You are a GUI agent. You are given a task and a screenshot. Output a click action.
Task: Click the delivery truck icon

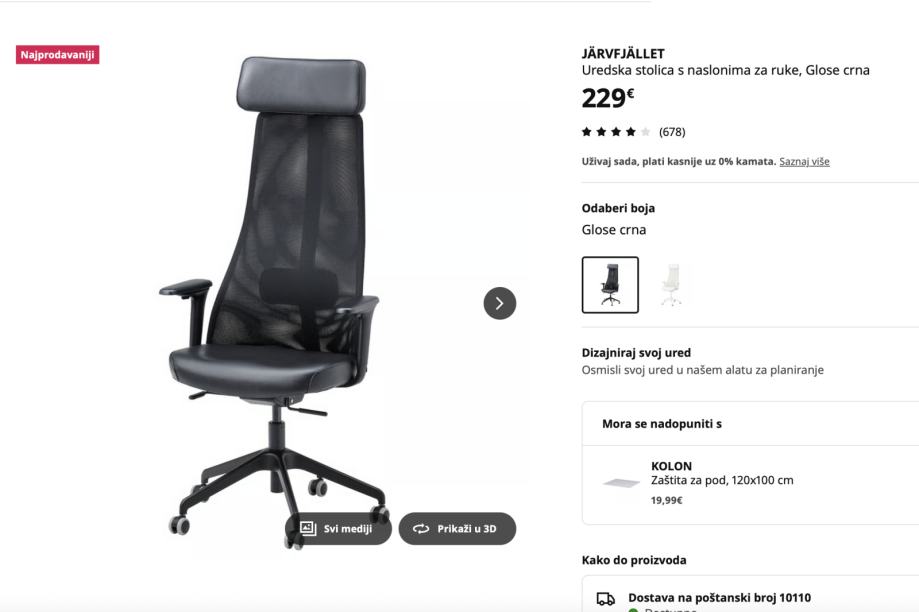[605, 599]
